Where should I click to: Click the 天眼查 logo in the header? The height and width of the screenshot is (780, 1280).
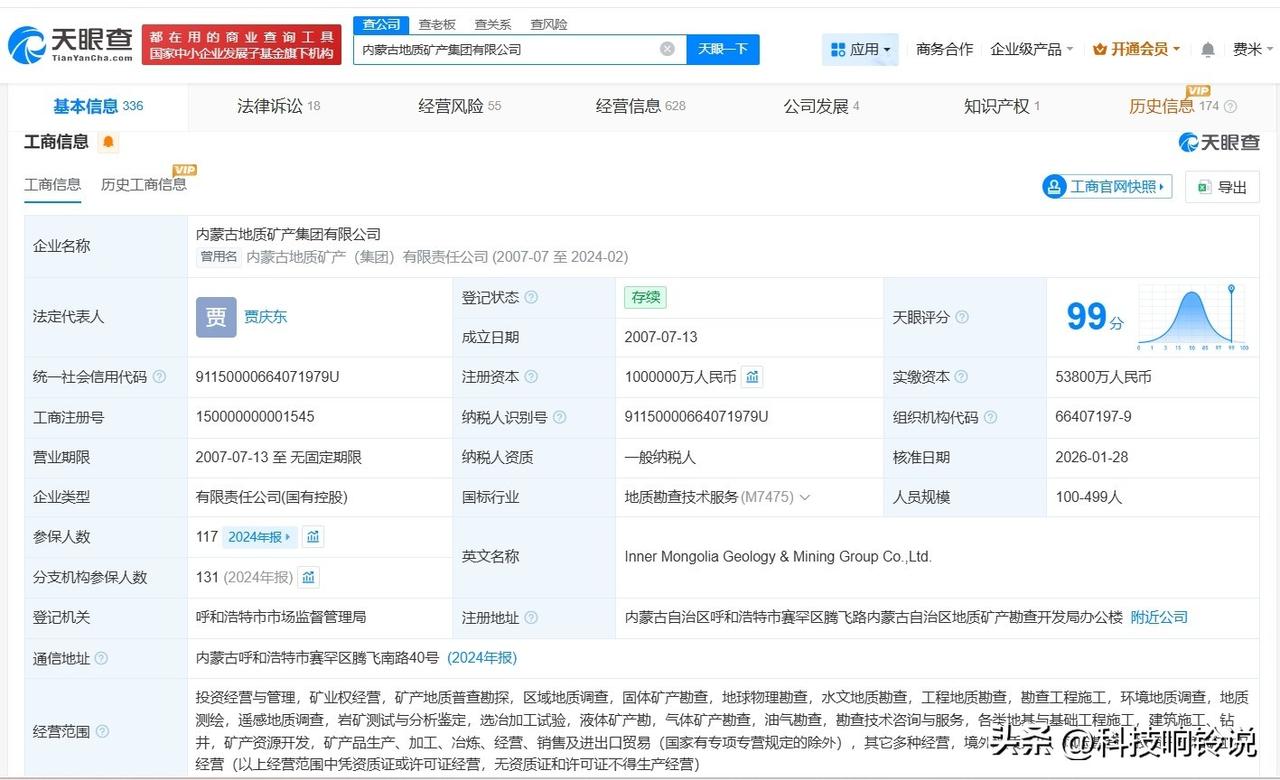click(x=71, y=44)
